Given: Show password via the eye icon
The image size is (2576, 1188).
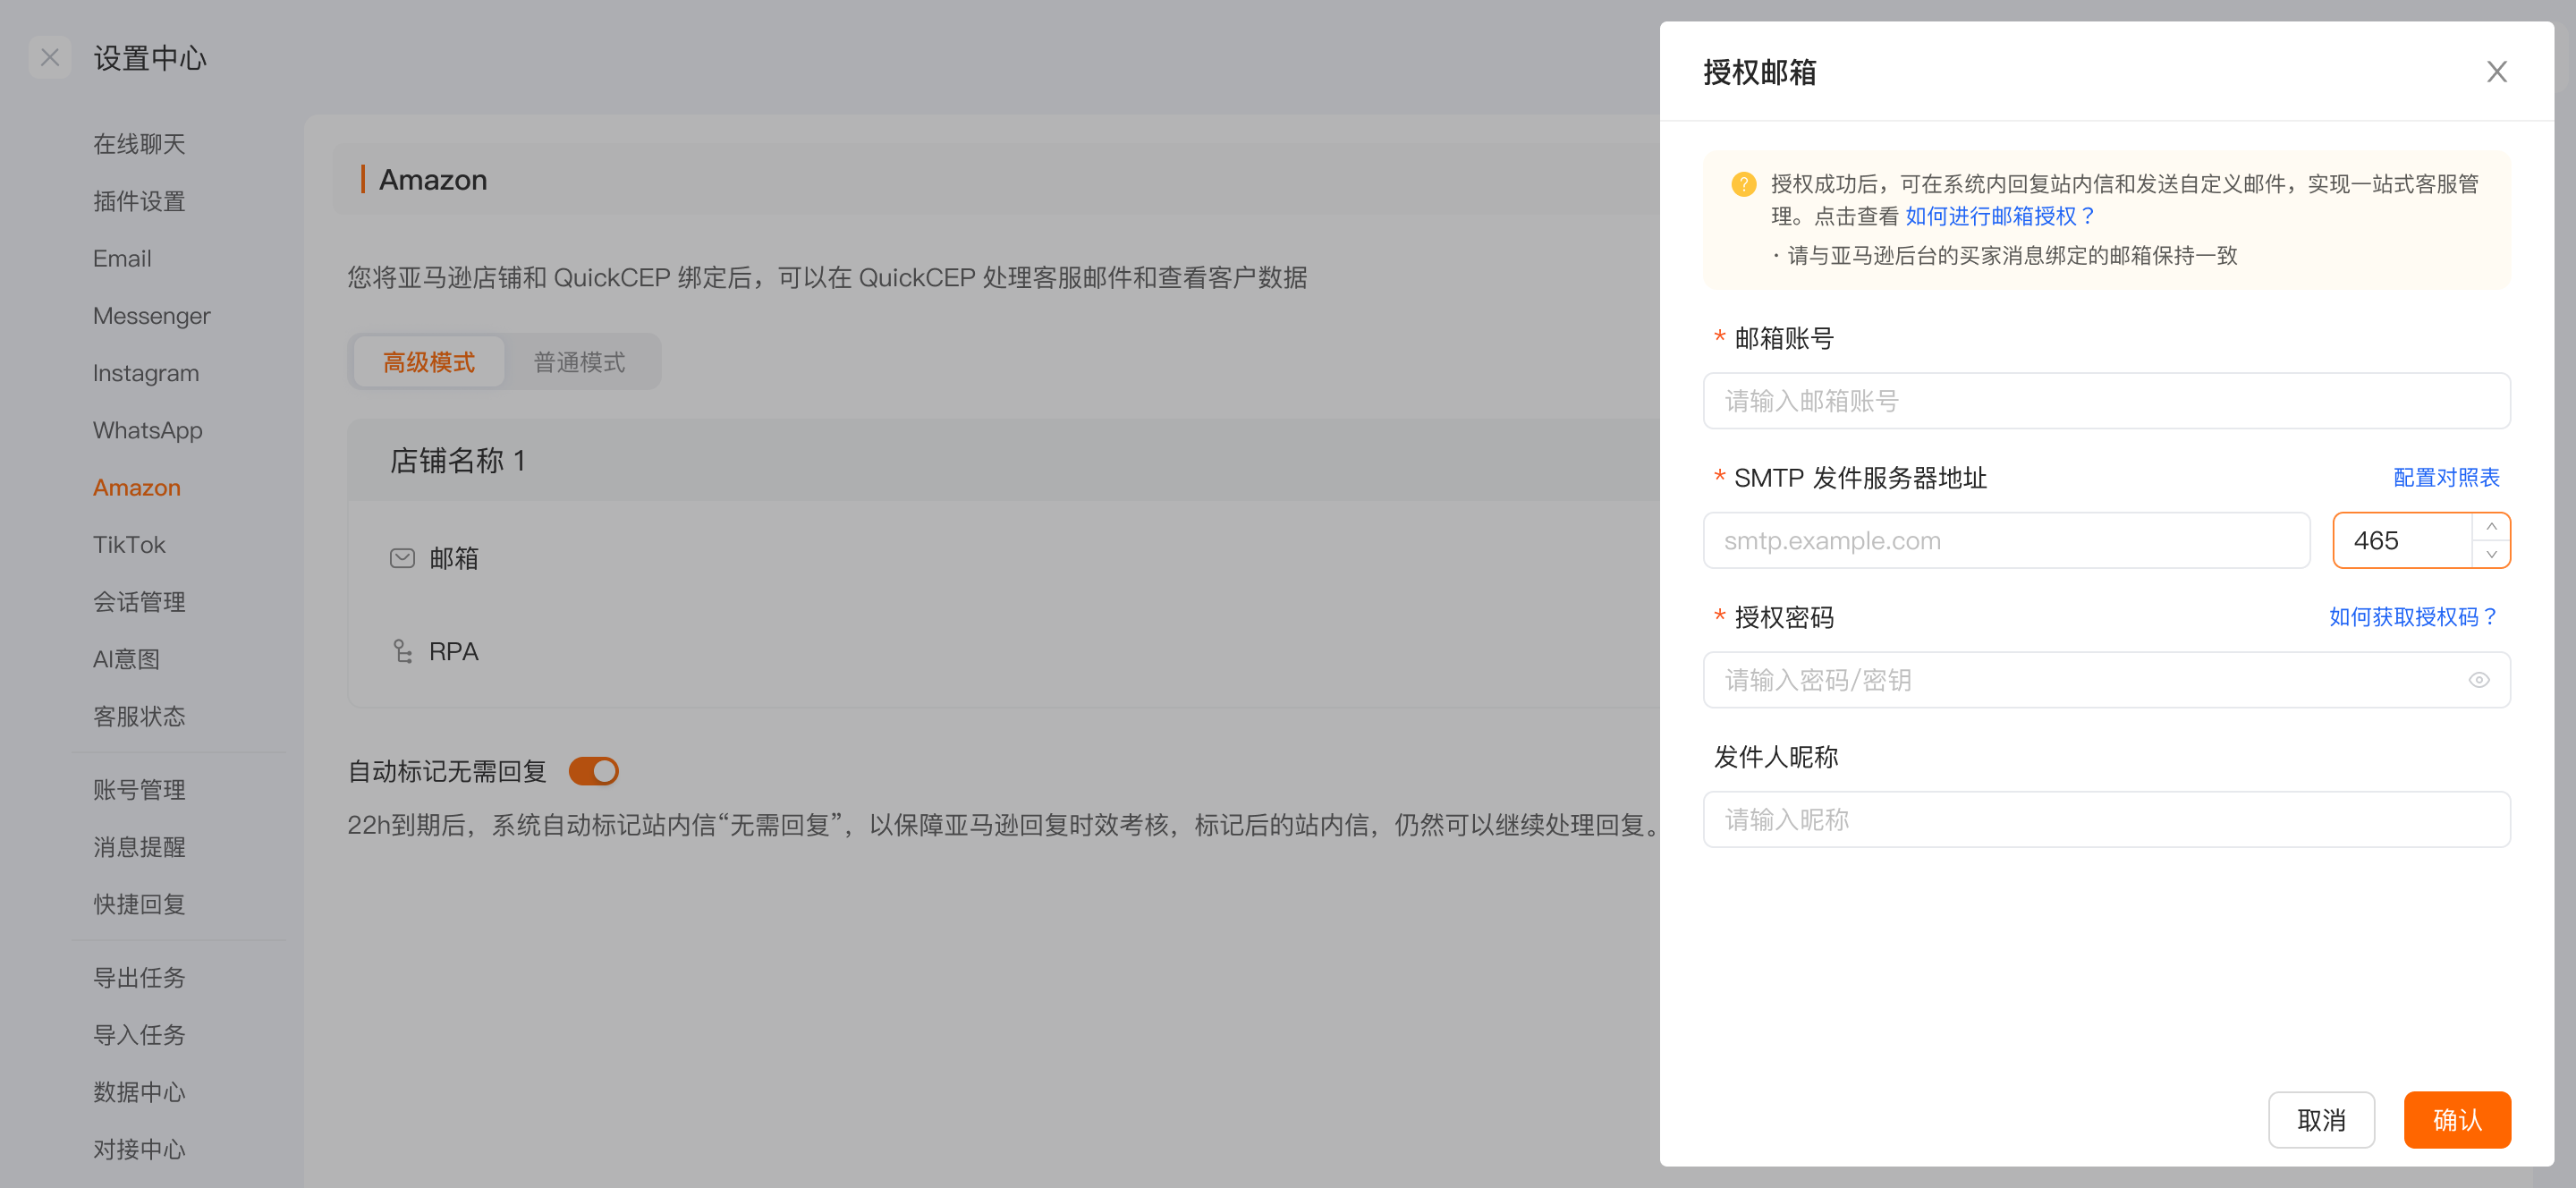Looking at the screenshot, I should tap(2478, 680).
